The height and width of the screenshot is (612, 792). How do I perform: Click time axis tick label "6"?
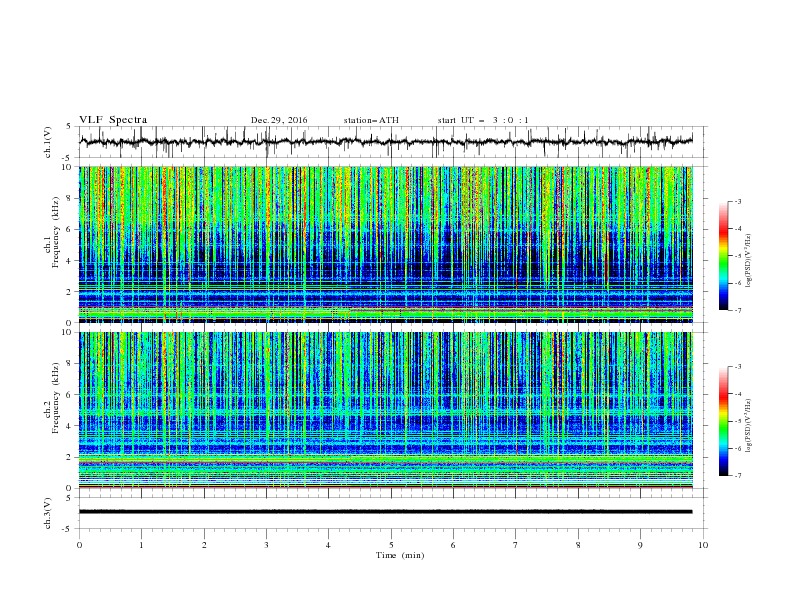pyautogui.click(x=453, y=545)
